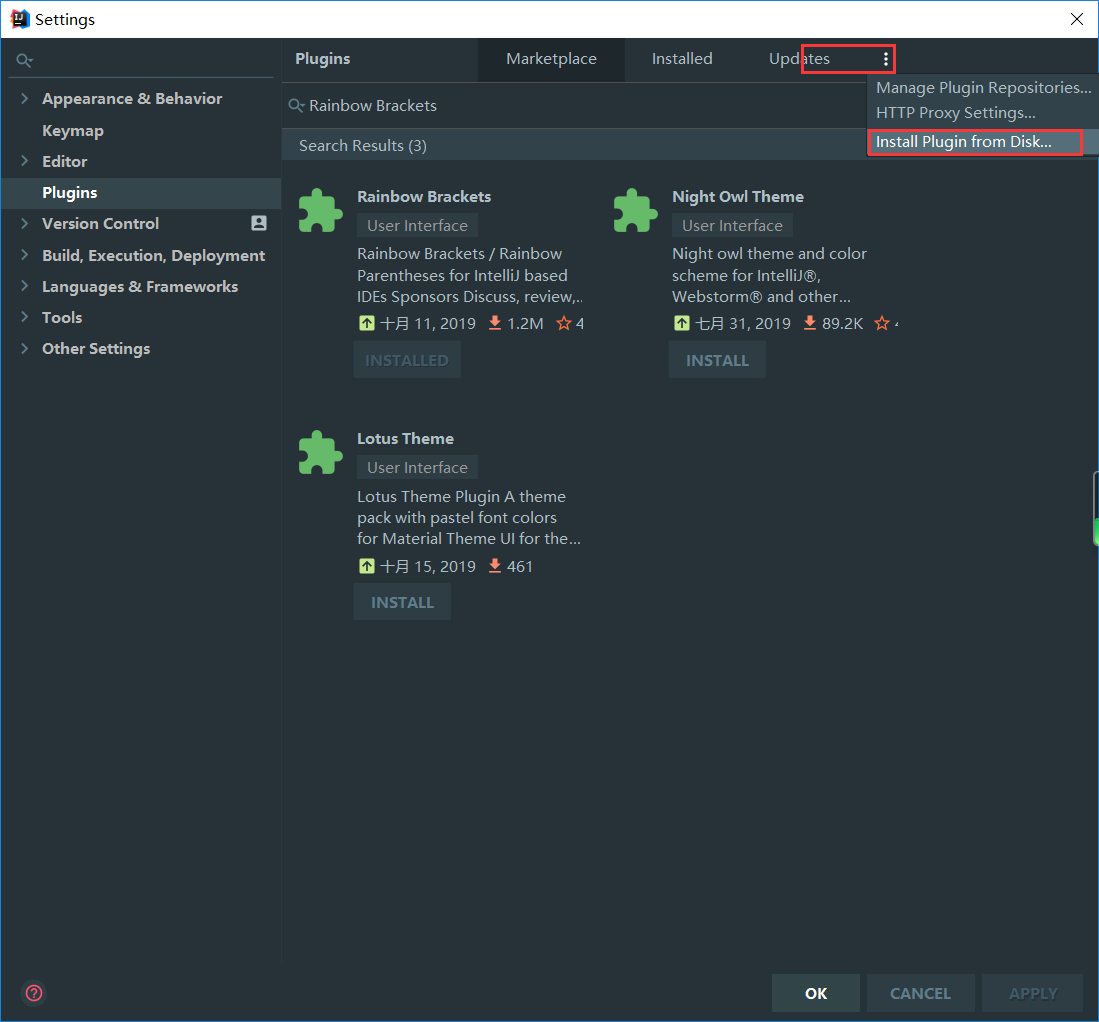Click the settings search magnifier icon

tap(24, 61)
